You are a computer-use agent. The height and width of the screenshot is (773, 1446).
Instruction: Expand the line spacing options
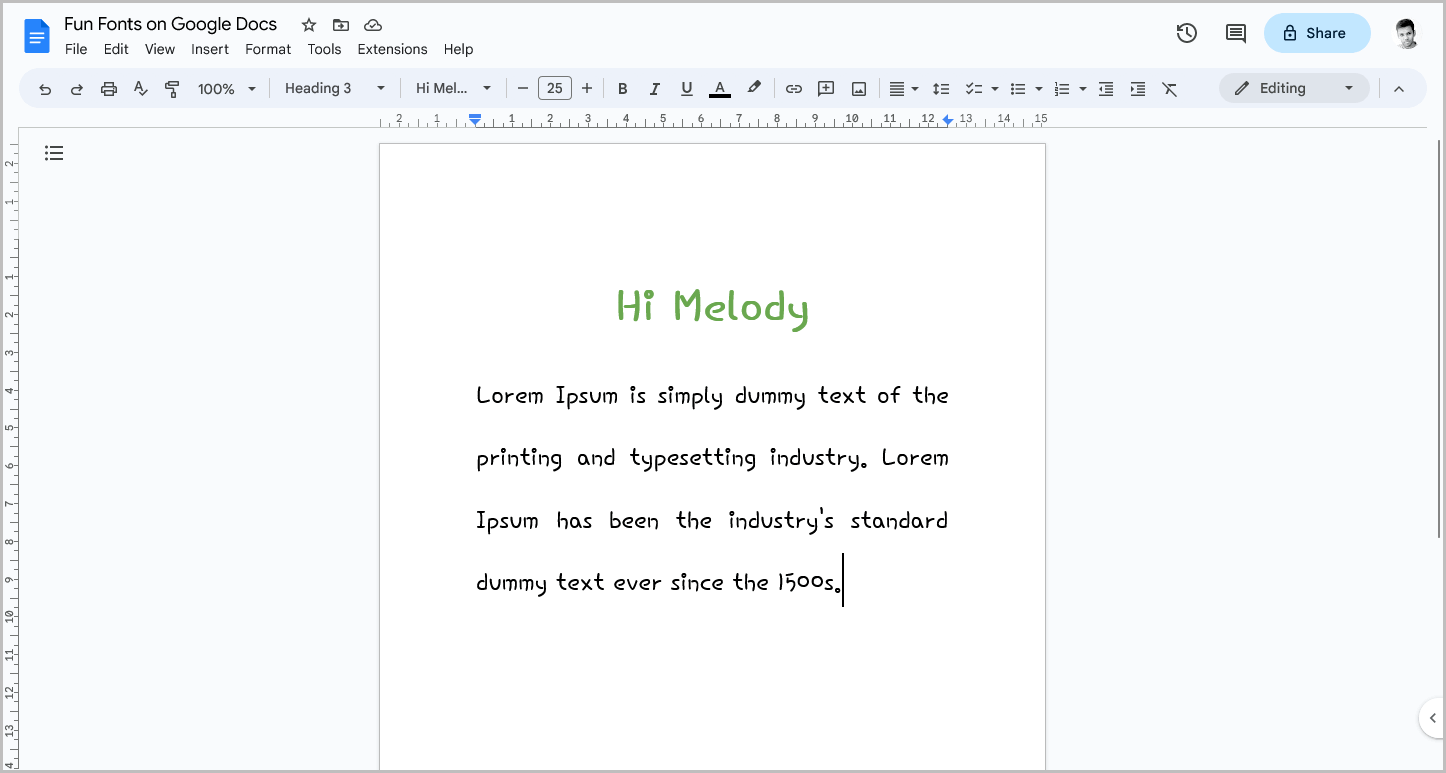coord(941,88)
